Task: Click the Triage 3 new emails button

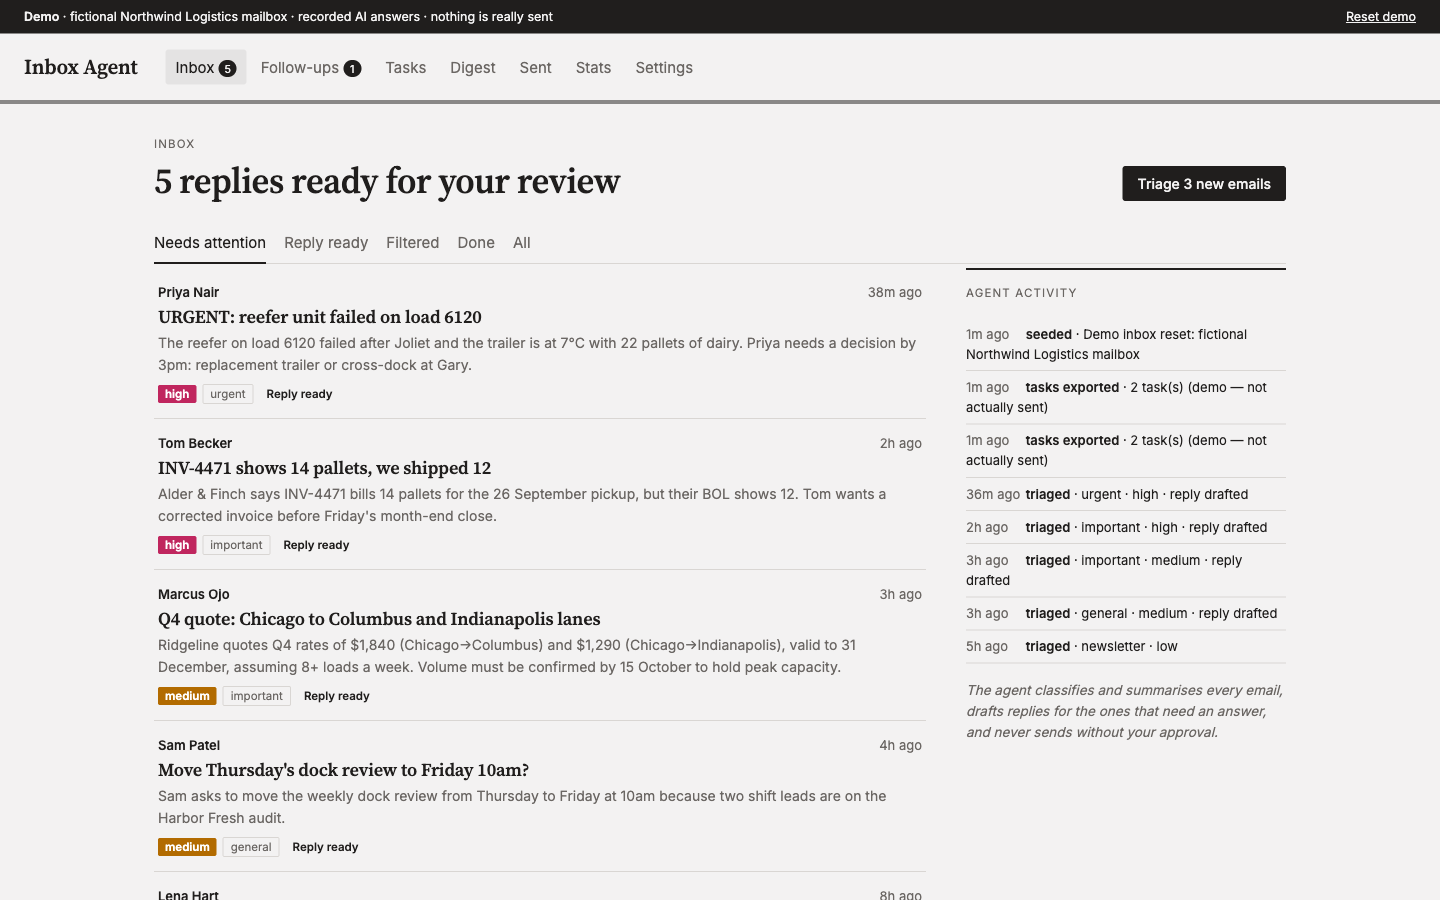Action: click(1204, 183)
